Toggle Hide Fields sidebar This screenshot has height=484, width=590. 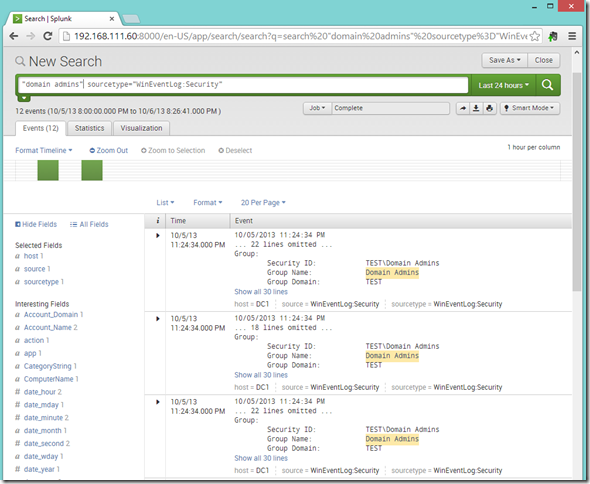[36, 225]
